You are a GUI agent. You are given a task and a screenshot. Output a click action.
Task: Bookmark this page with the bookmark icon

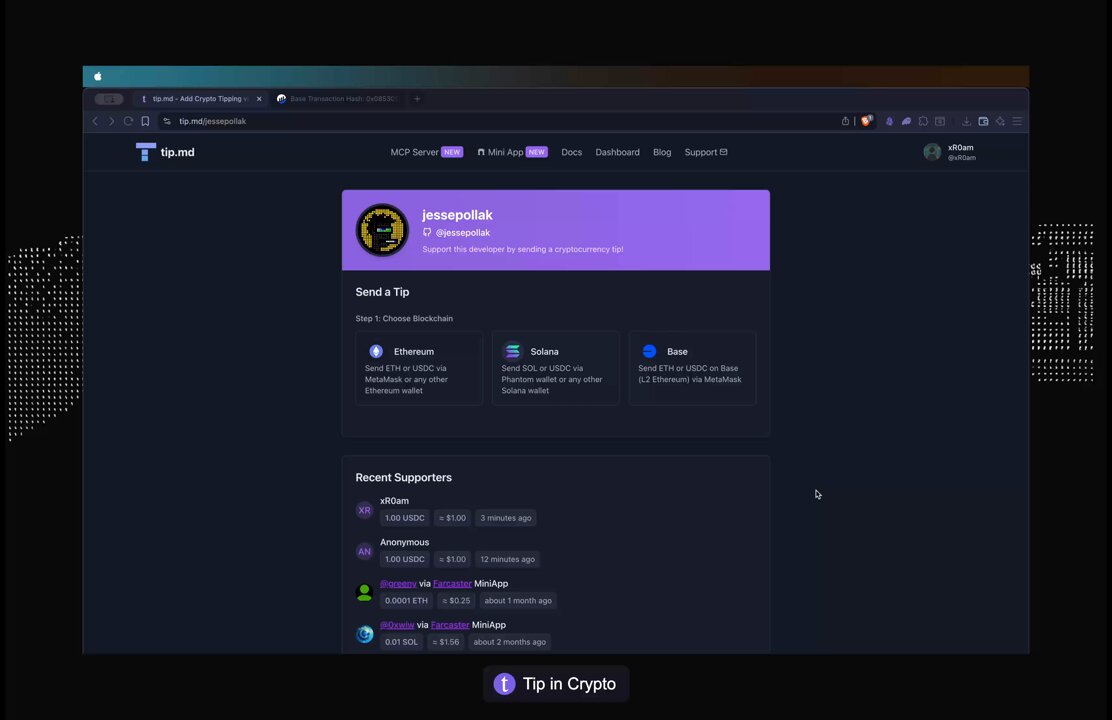pos(145,121)
